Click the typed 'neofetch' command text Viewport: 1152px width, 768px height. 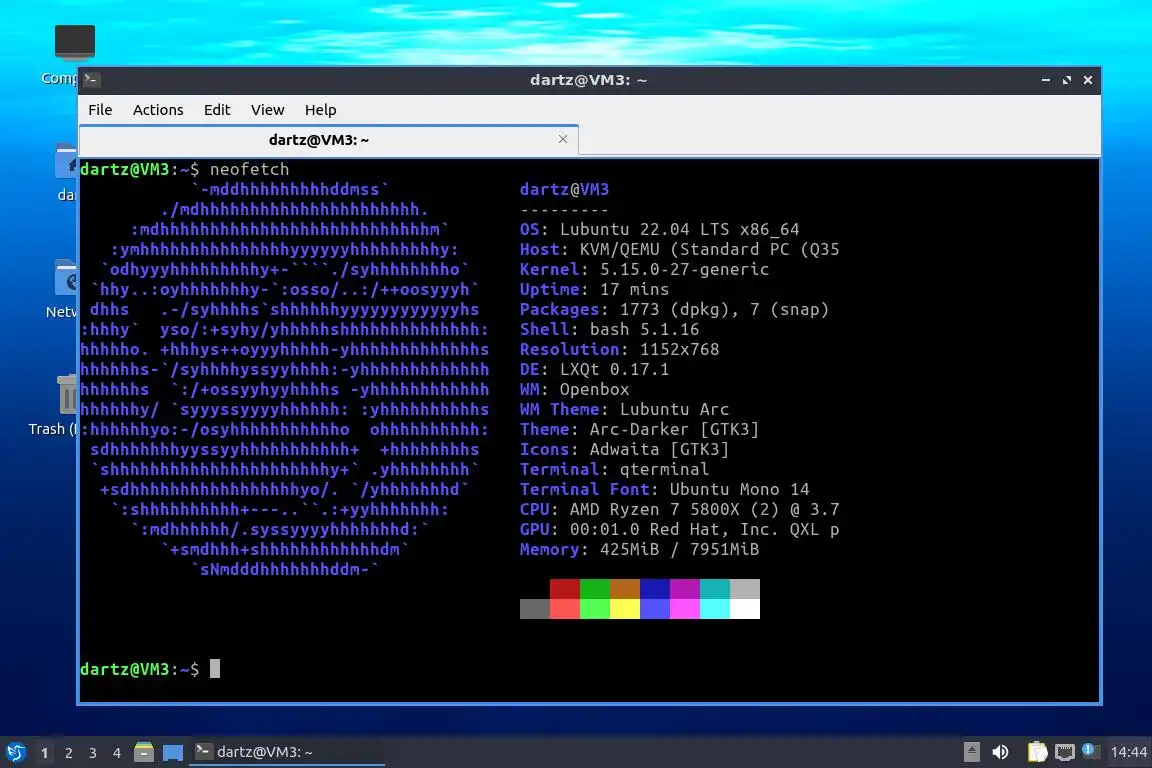point(250,169)
